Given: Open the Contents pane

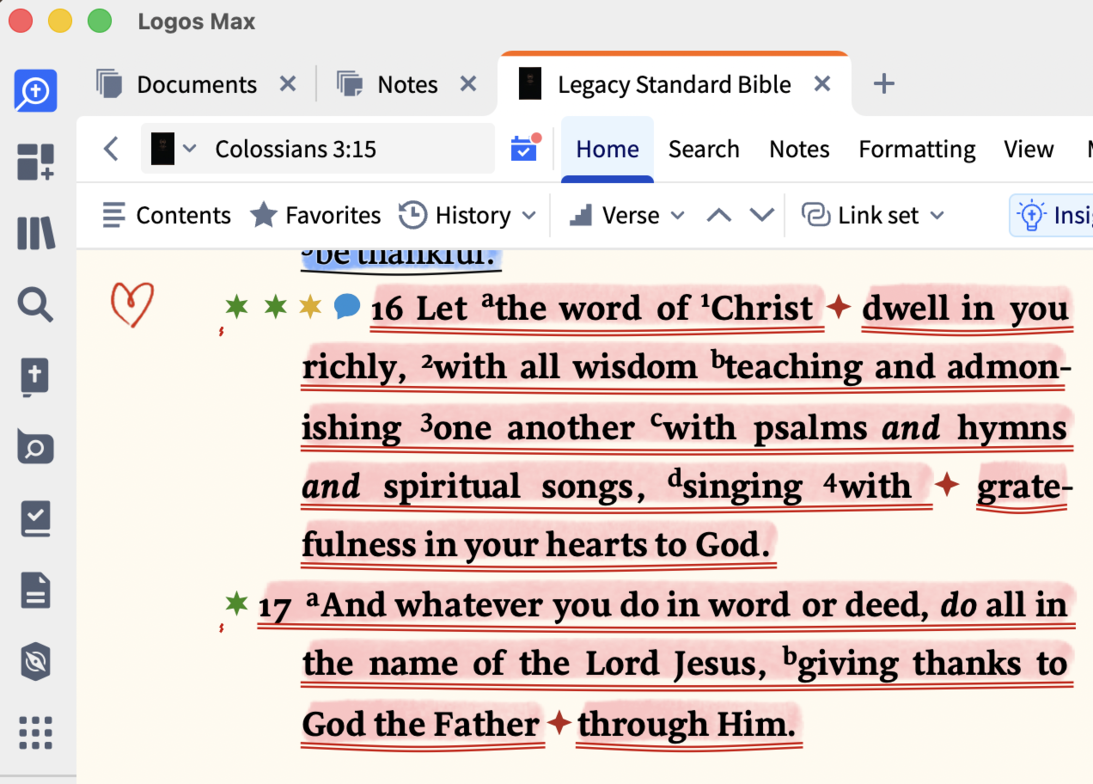Looking at the screenshot, I should 167,215.
